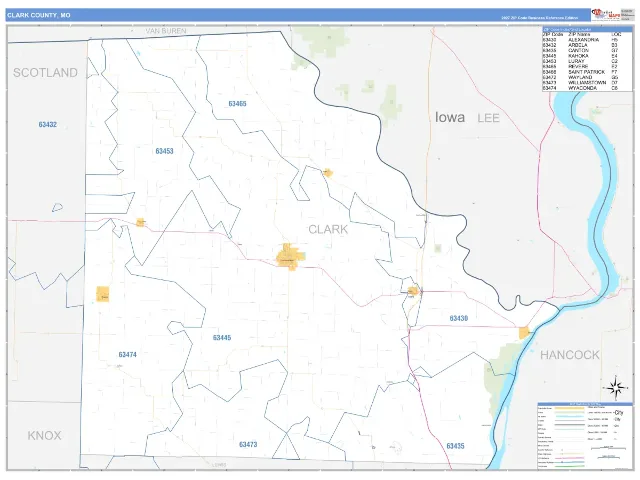This screenshot has height=480, width=640.
Task: Click the yellow swatch atop the map legend
Action: coord(569,408)
